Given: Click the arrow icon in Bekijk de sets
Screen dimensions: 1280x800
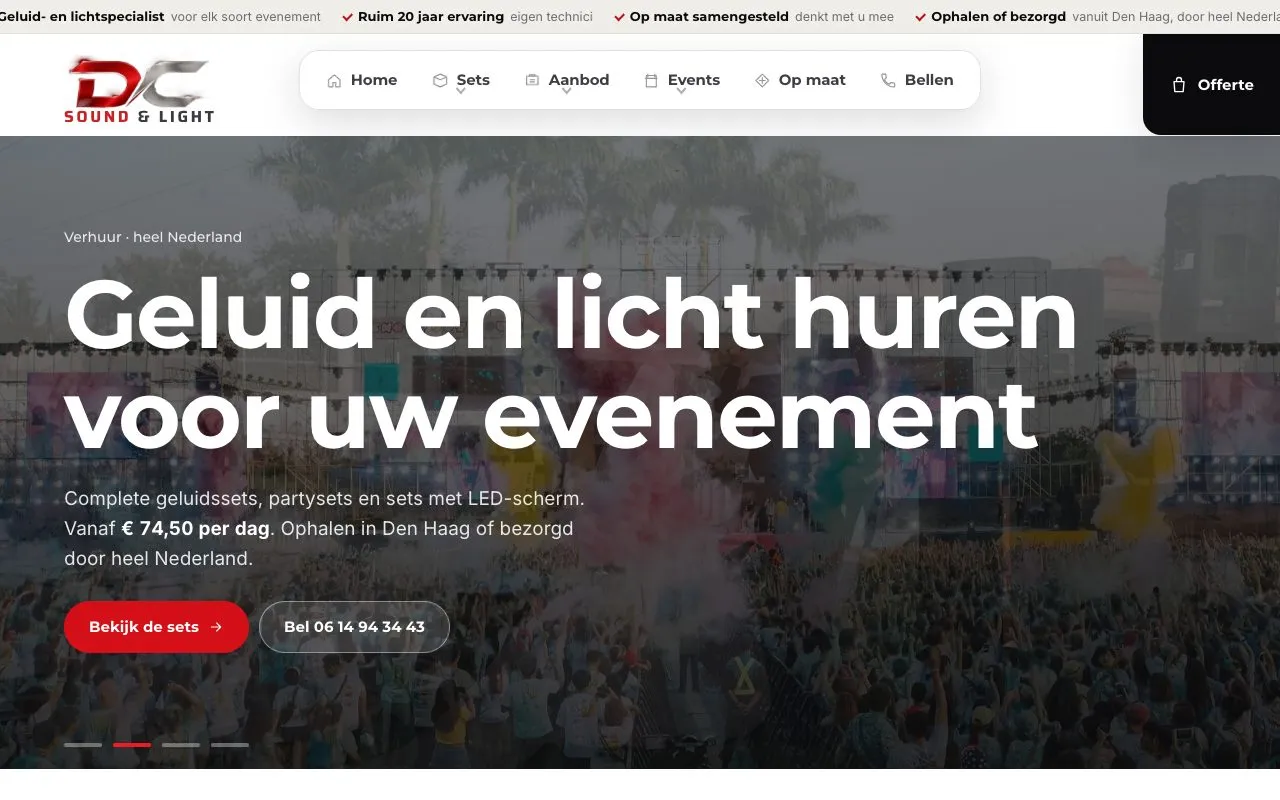Looking at the screenshot, I should click(217, 627).
